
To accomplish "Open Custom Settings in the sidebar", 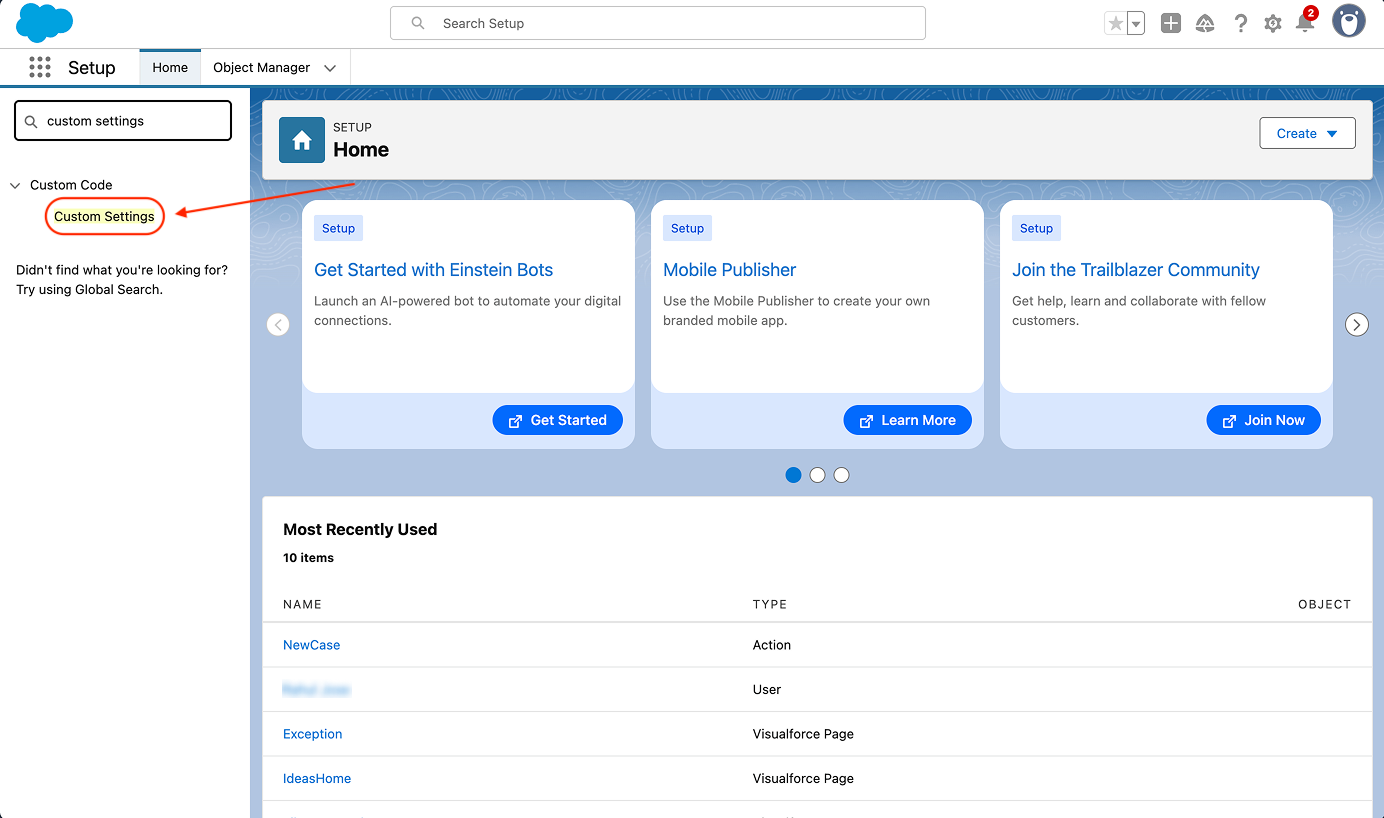I will [x=104, y=216].
